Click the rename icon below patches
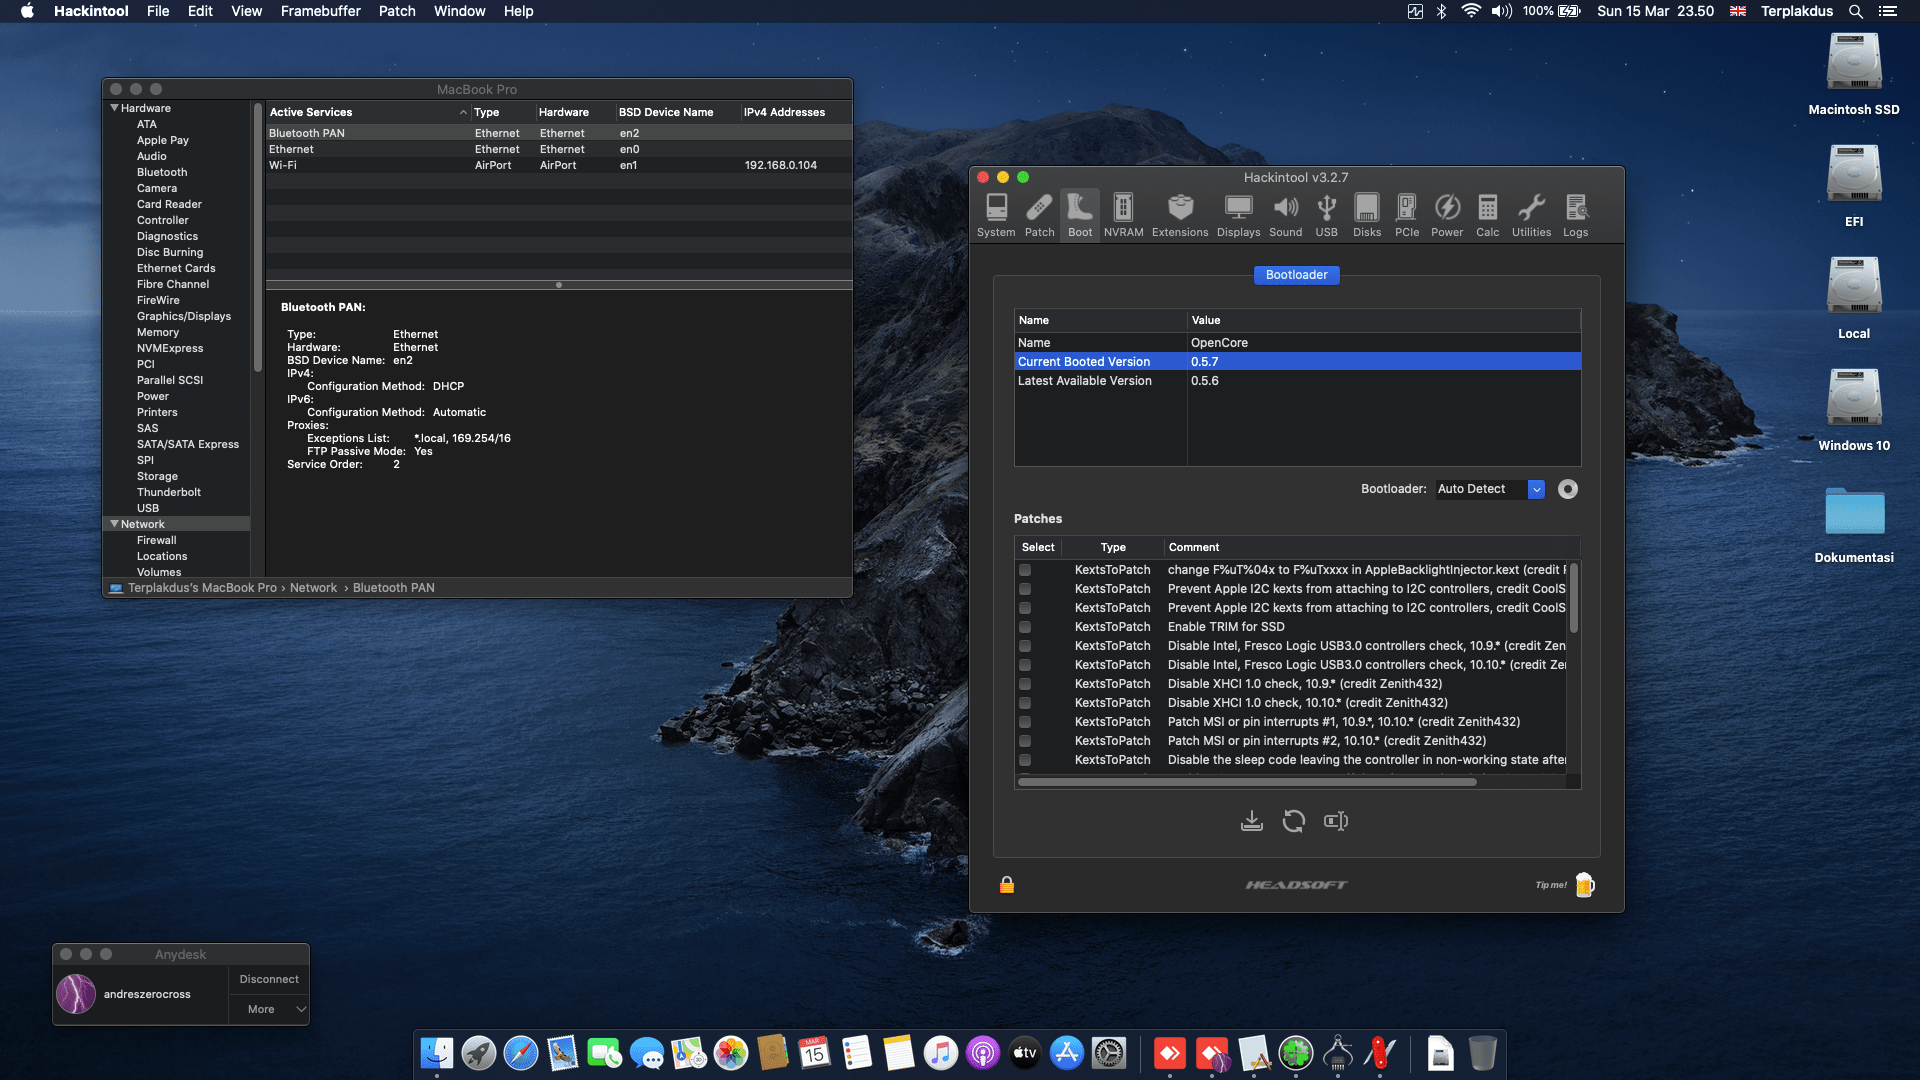Image resolution: width=1920 pixels, height=1080 pixels. pyautogui.click(x=1336, y=821)
